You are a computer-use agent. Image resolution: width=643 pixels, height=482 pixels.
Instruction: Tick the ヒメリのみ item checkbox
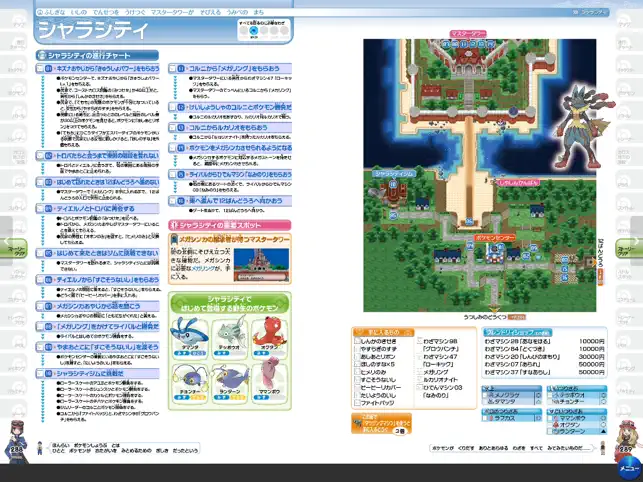[x=357, y=372]
